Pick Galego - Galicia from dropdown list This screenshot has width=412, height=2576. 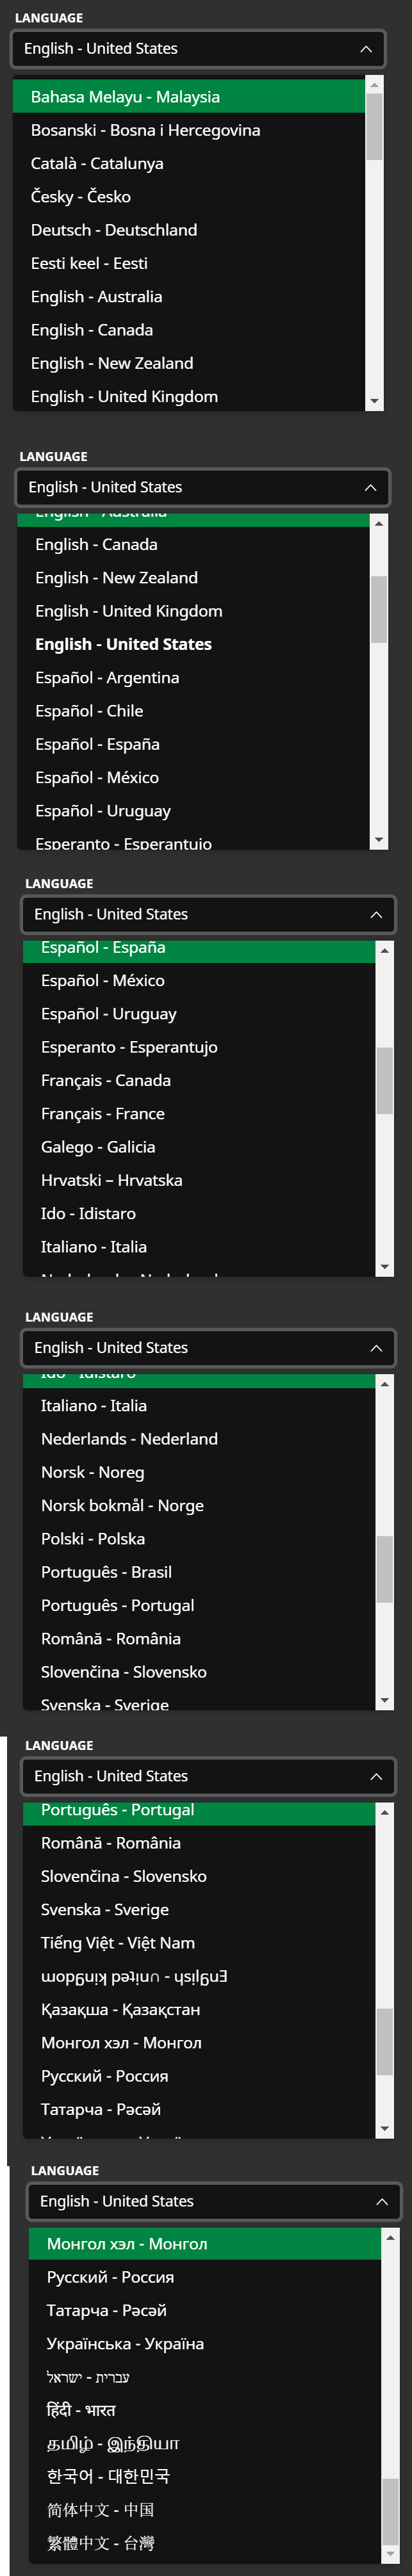pyautogui.click(x=199, y=1147)
